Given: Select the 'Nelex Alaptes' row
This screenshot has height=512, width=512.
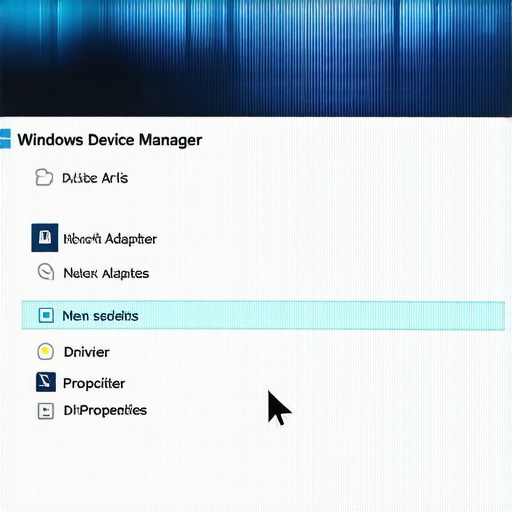Looking at the screenshot, I should [106, 274].
